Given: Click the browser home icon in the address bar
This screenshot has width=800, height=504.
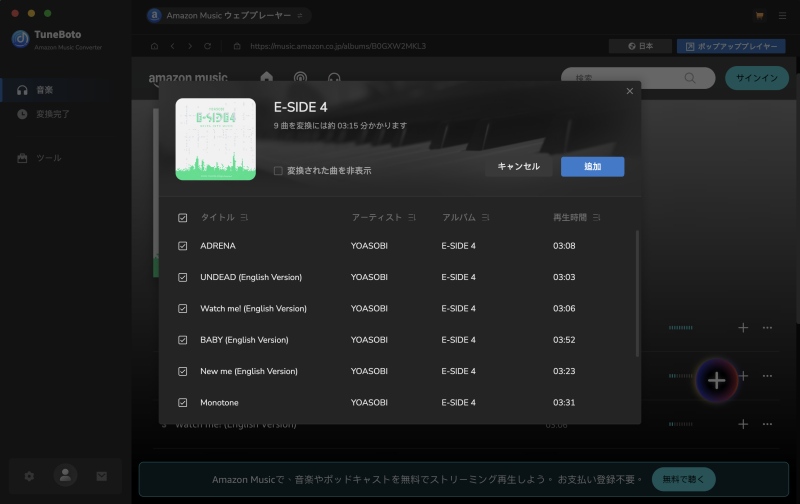Looking at the screenshot, I should pyautogui.click(x=155, y=46).
